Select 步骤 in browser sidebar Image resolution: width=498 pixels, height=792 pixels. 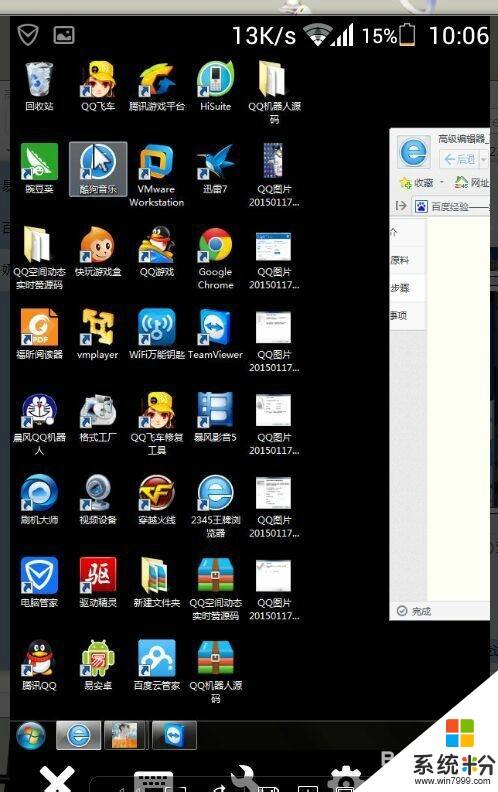[x=400, y=287]
